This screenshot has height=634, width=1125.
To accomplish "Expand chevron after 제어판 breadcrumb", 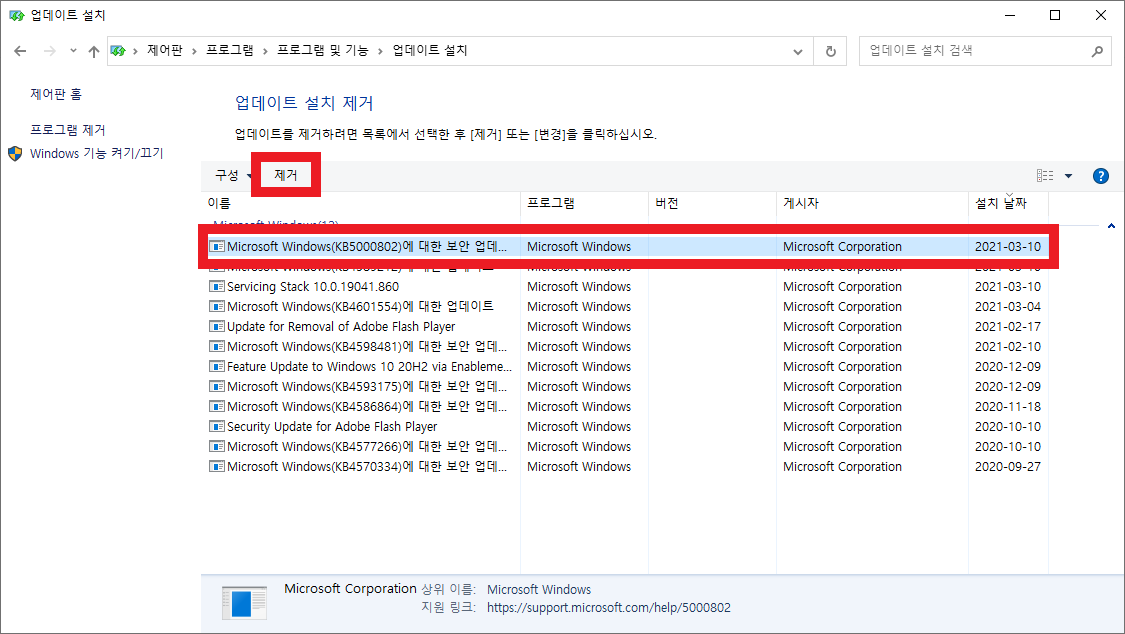I will (x=194, y=51).
